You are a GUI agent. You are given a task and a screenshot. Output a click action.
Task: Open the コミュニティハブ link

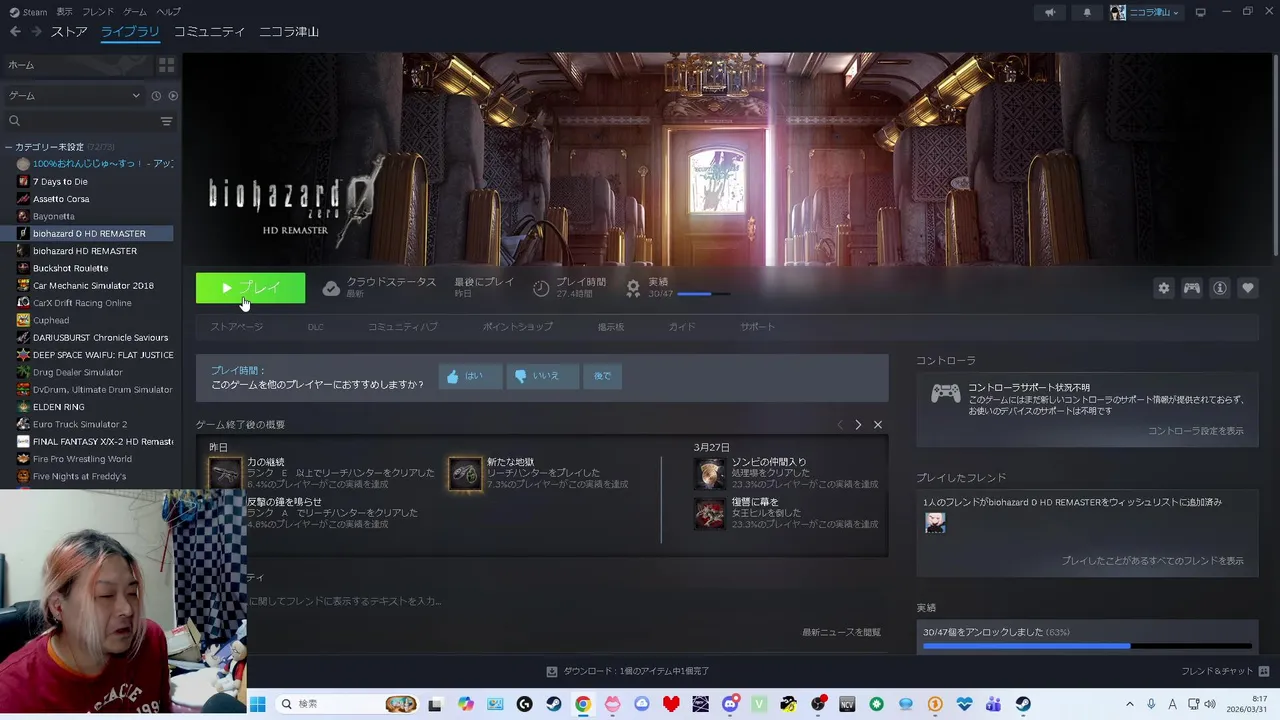pyautogui.click(x=403, y=327)
